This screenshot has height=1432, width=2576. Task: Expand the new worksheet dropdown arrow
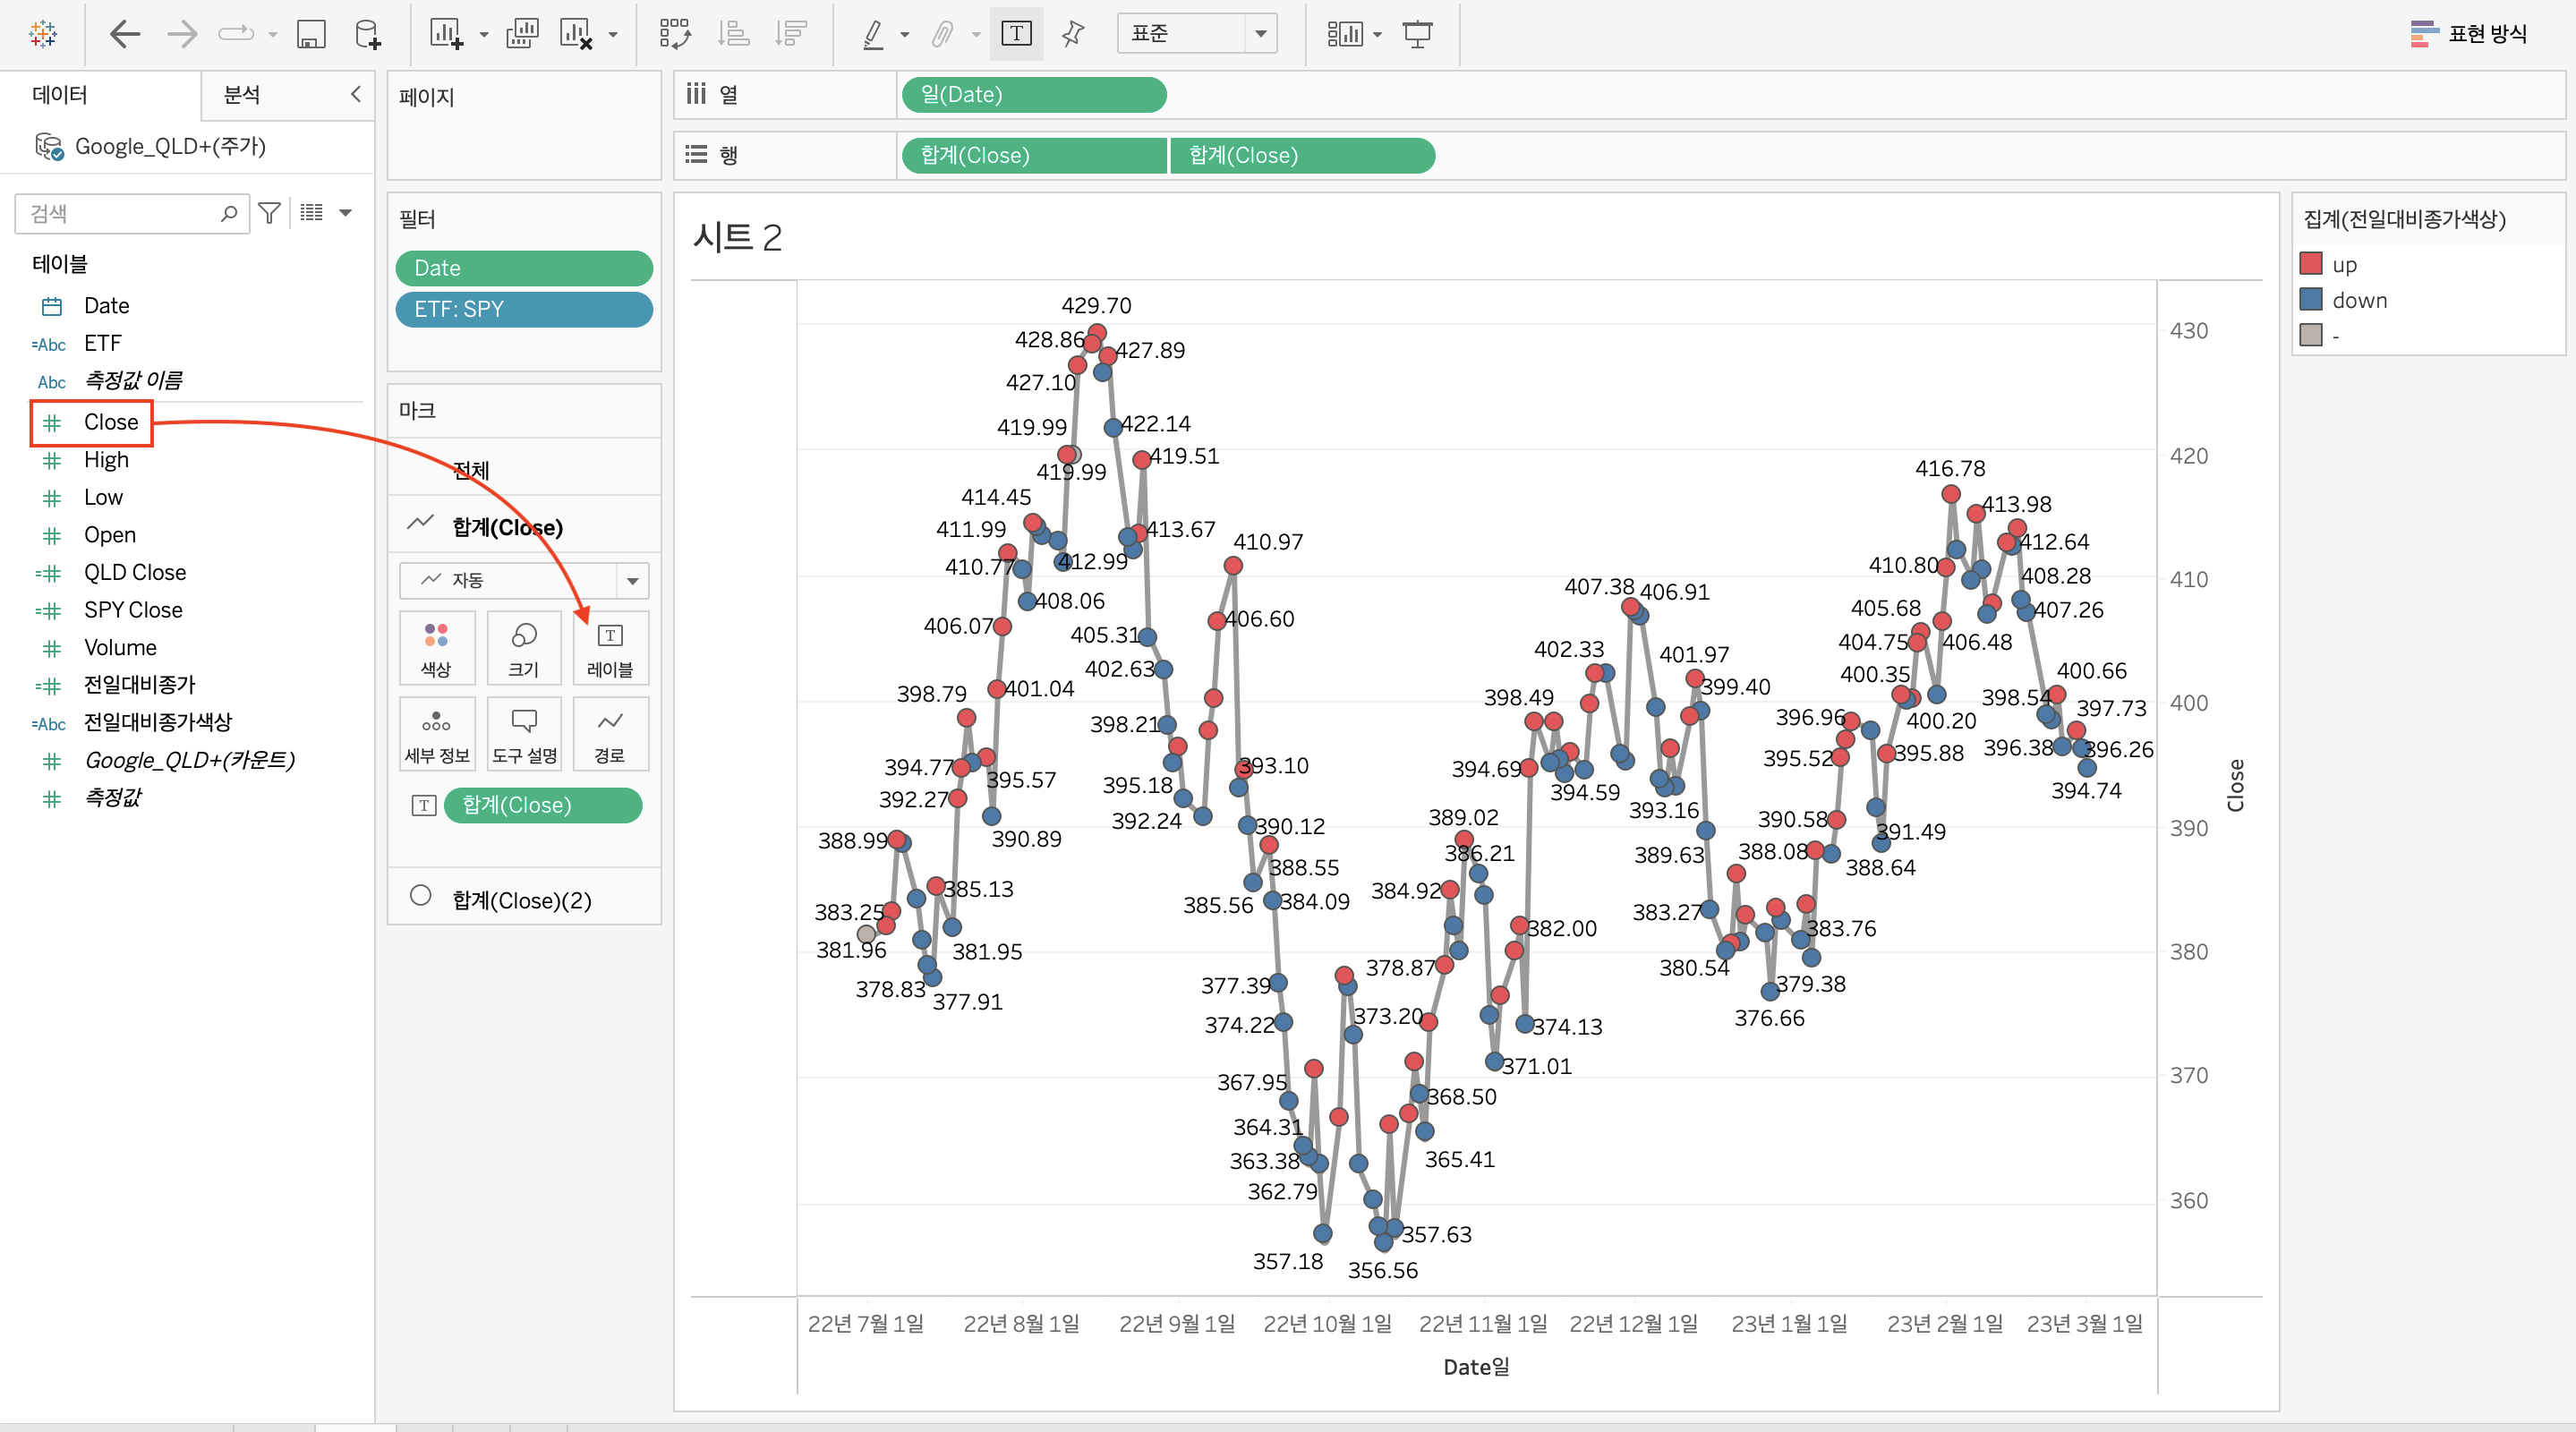click(x=484, y=35)
